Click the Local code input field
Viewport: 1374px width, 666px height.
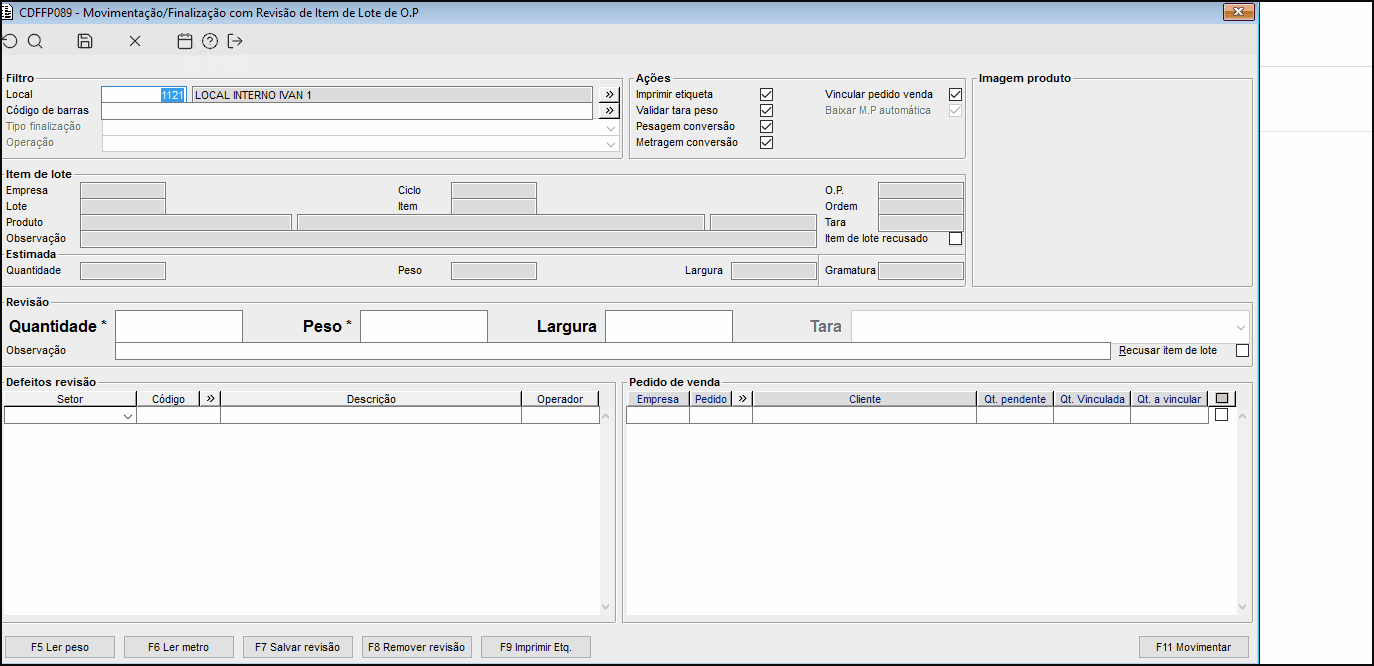coord(144,94)
